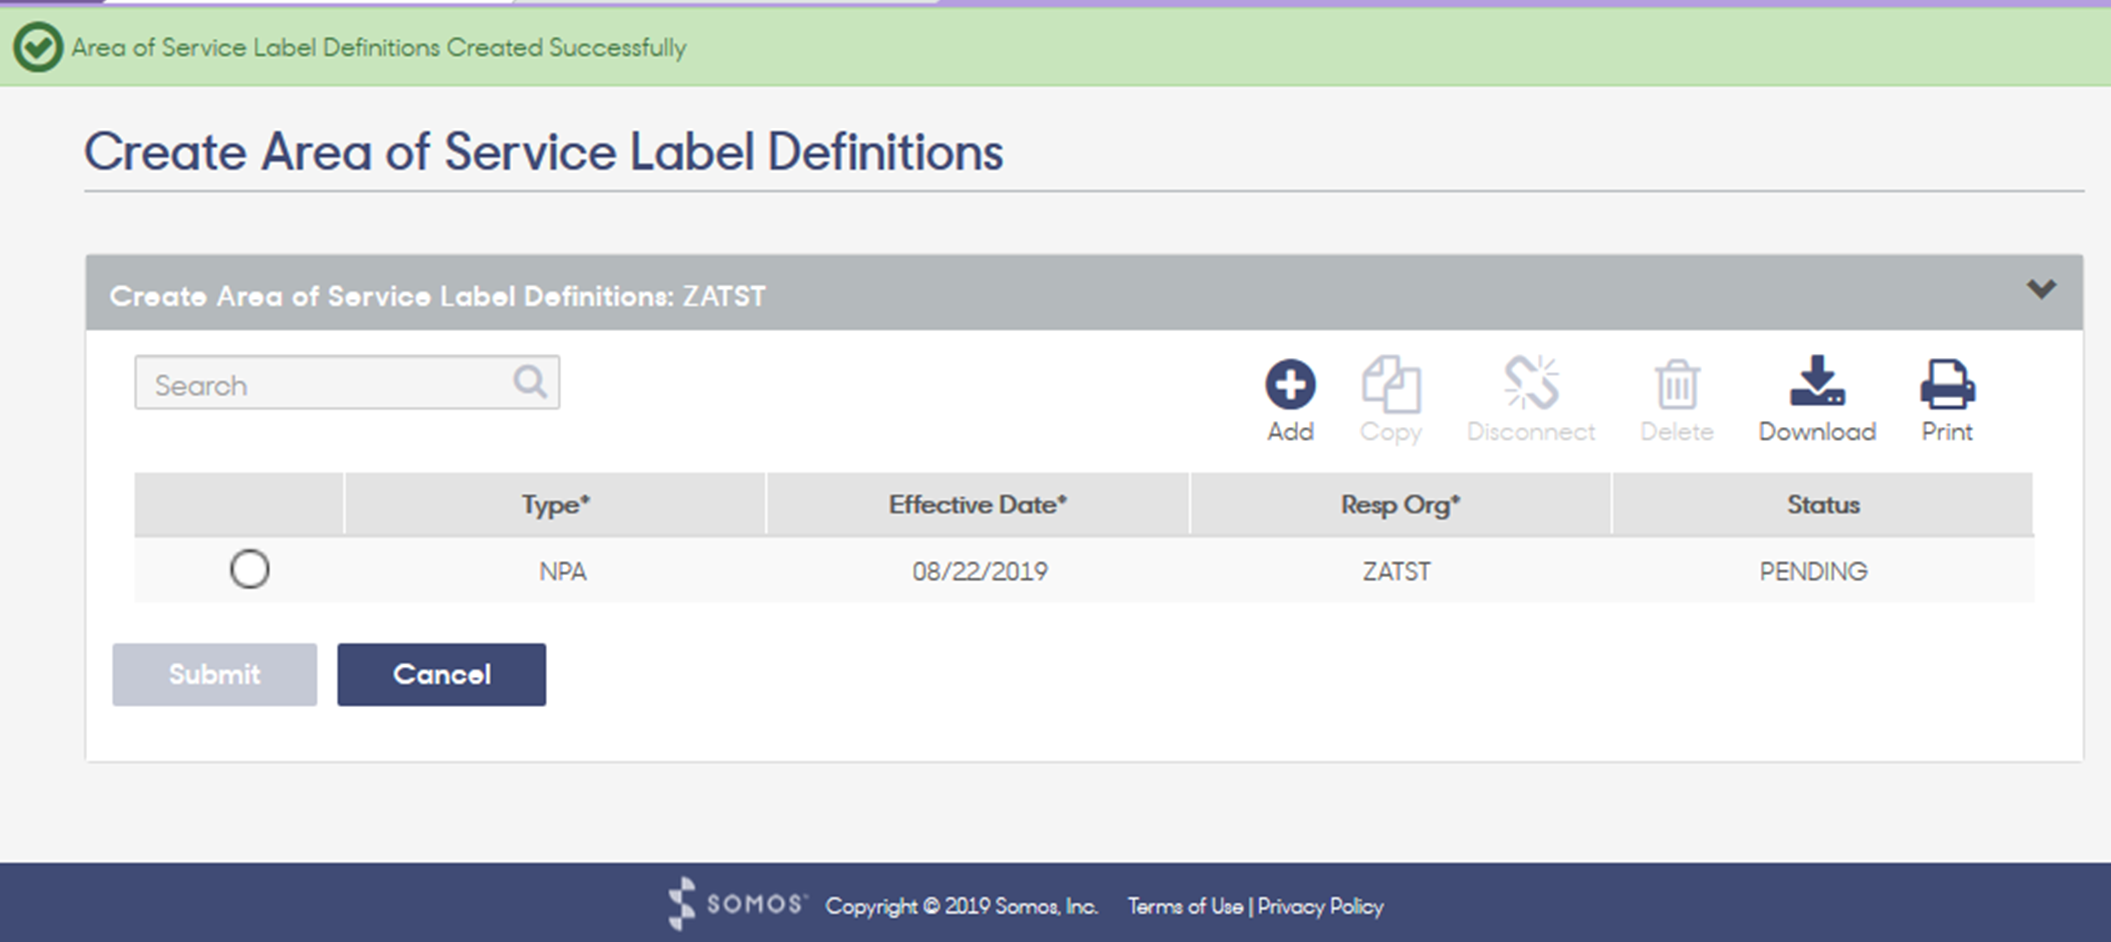Open the Privacy Policy link
2111x942 pixels.
coord(1320,906)
